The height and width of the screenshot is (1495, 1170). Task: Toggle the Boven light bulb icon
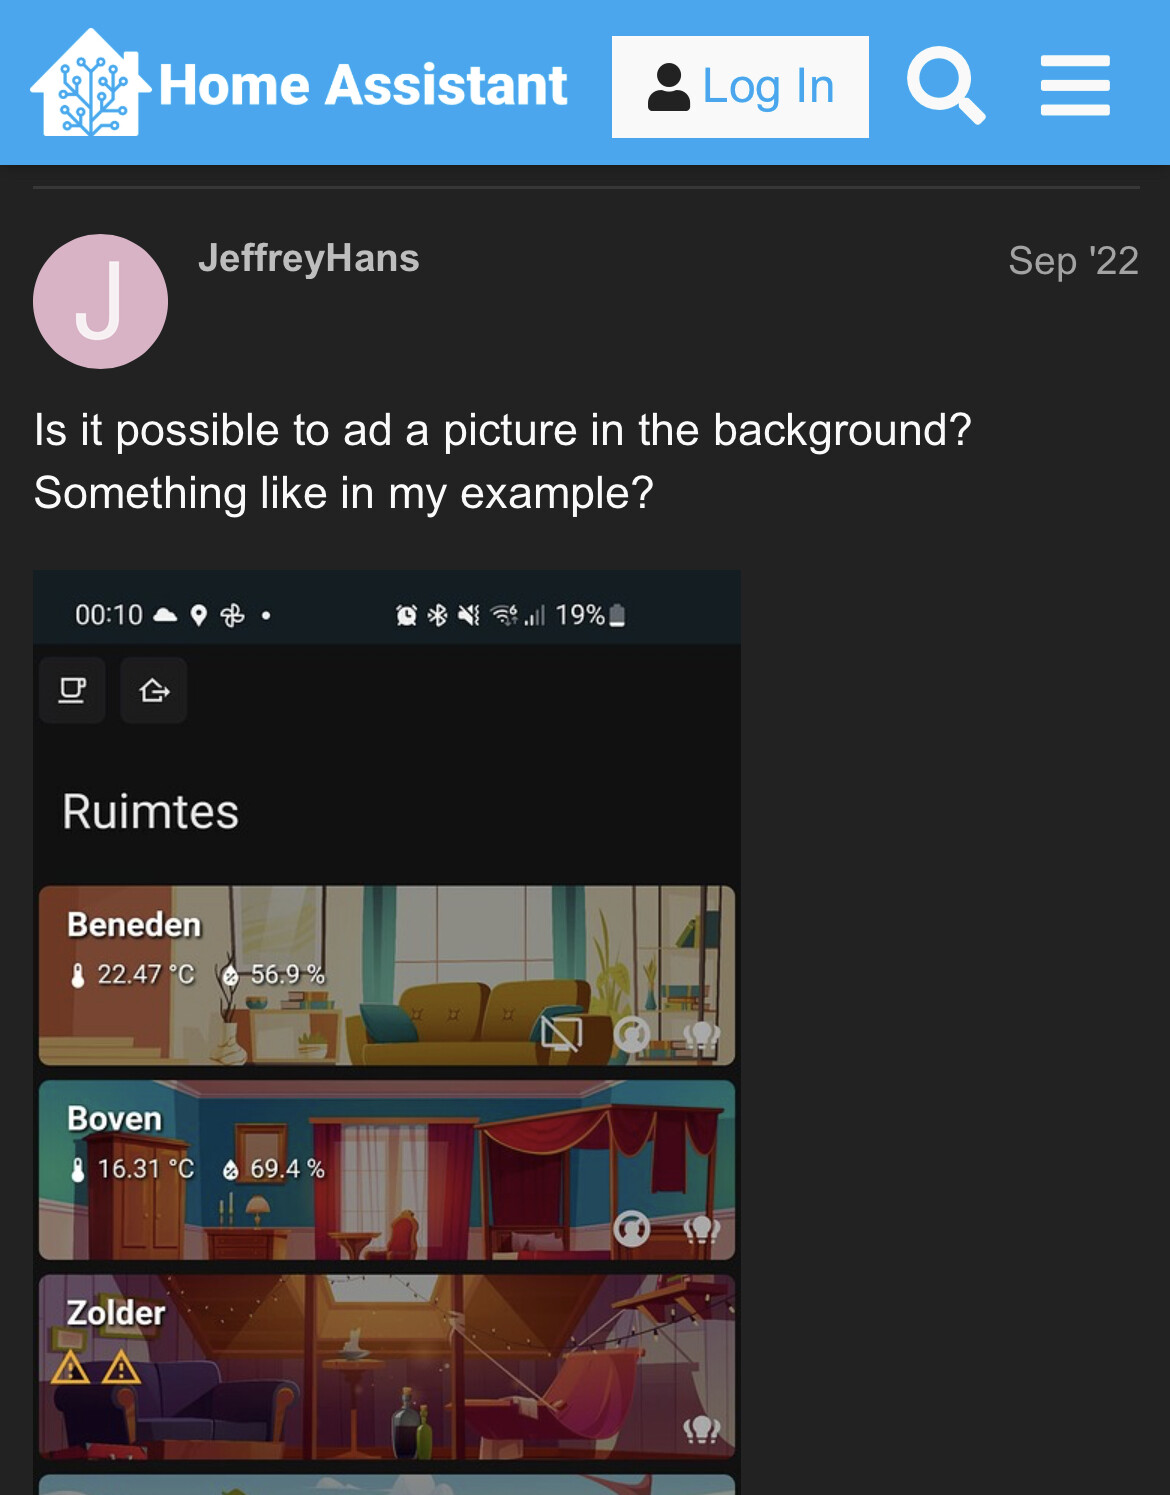(701, 1228)
